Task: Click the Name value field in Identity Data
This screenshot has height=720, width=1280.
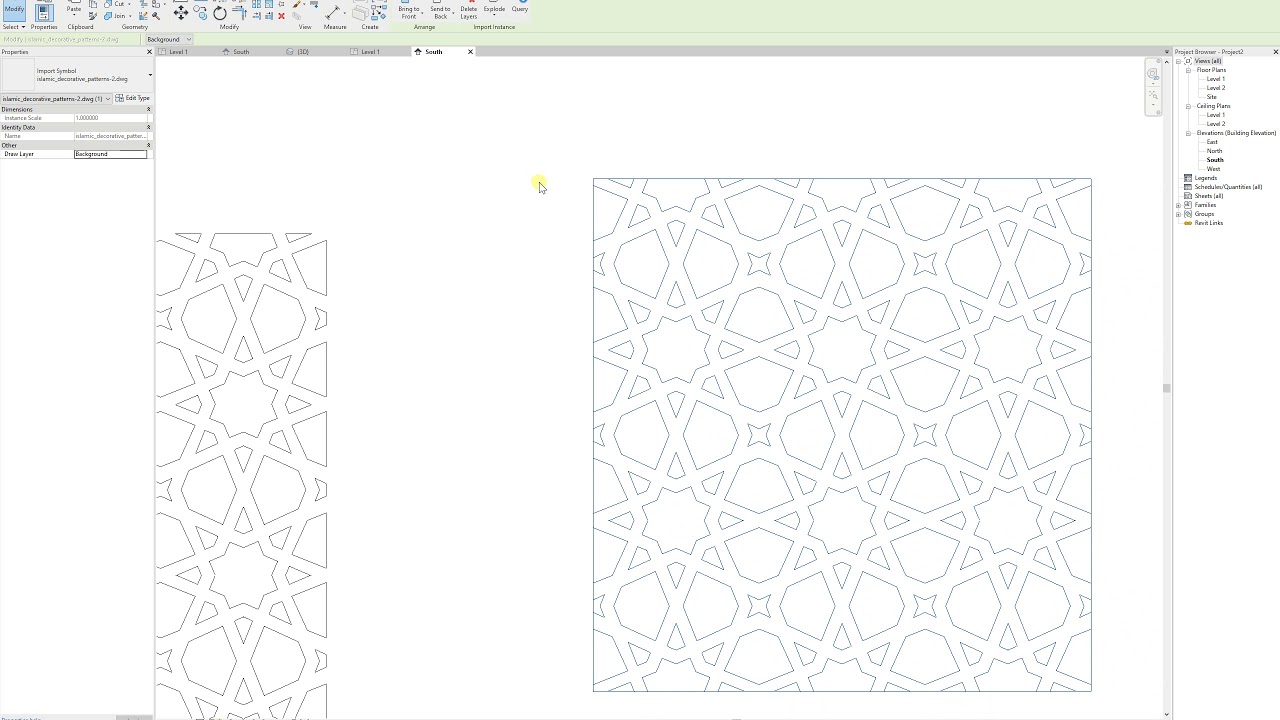Action: 110,136
